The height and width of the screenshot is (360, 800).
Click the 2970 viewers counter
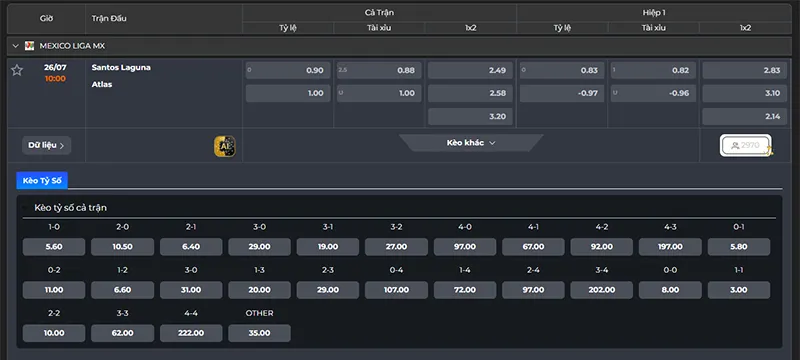745,145
